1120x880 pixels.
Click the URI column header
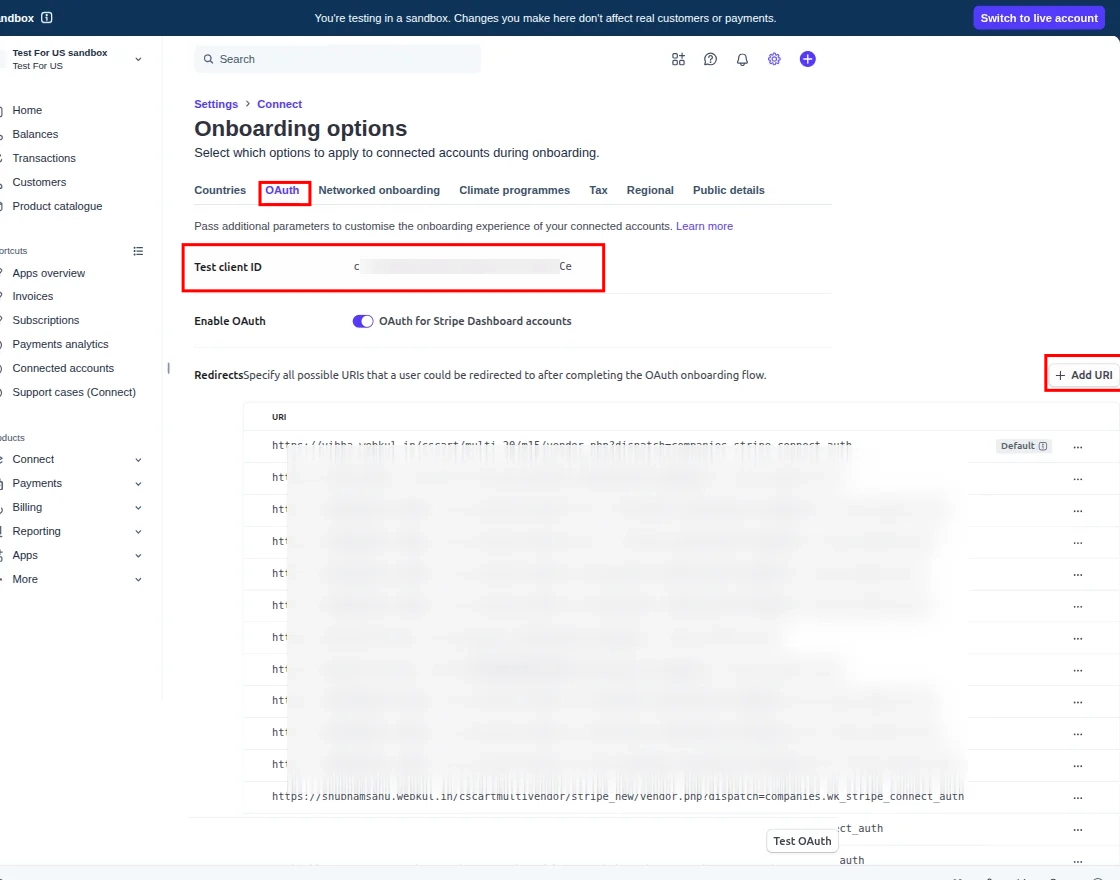tap(279, 417)
